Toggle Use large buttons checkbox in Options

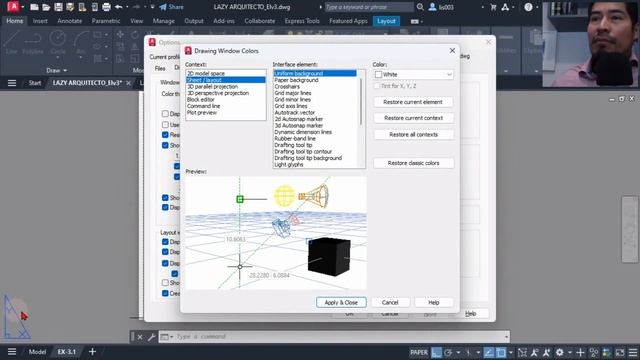tap(165, 124)
